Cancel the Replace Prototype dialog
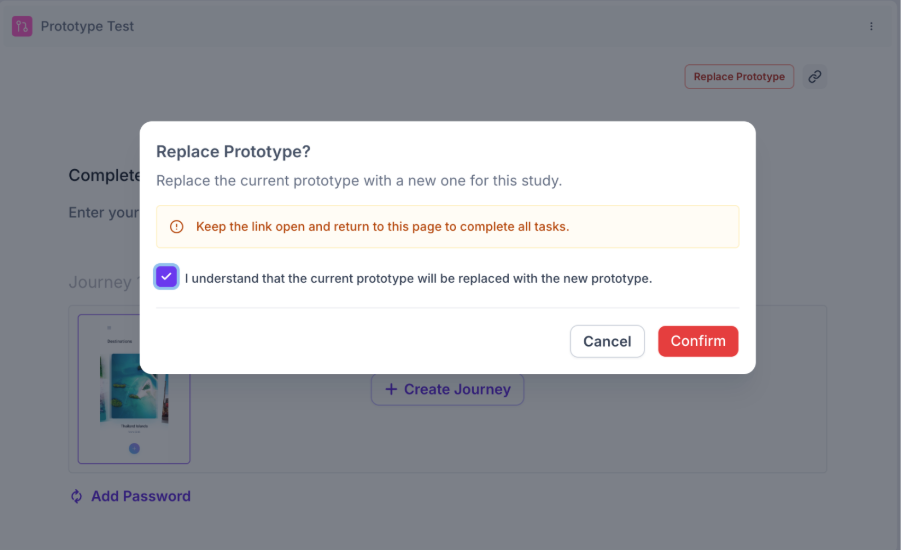 607,341
